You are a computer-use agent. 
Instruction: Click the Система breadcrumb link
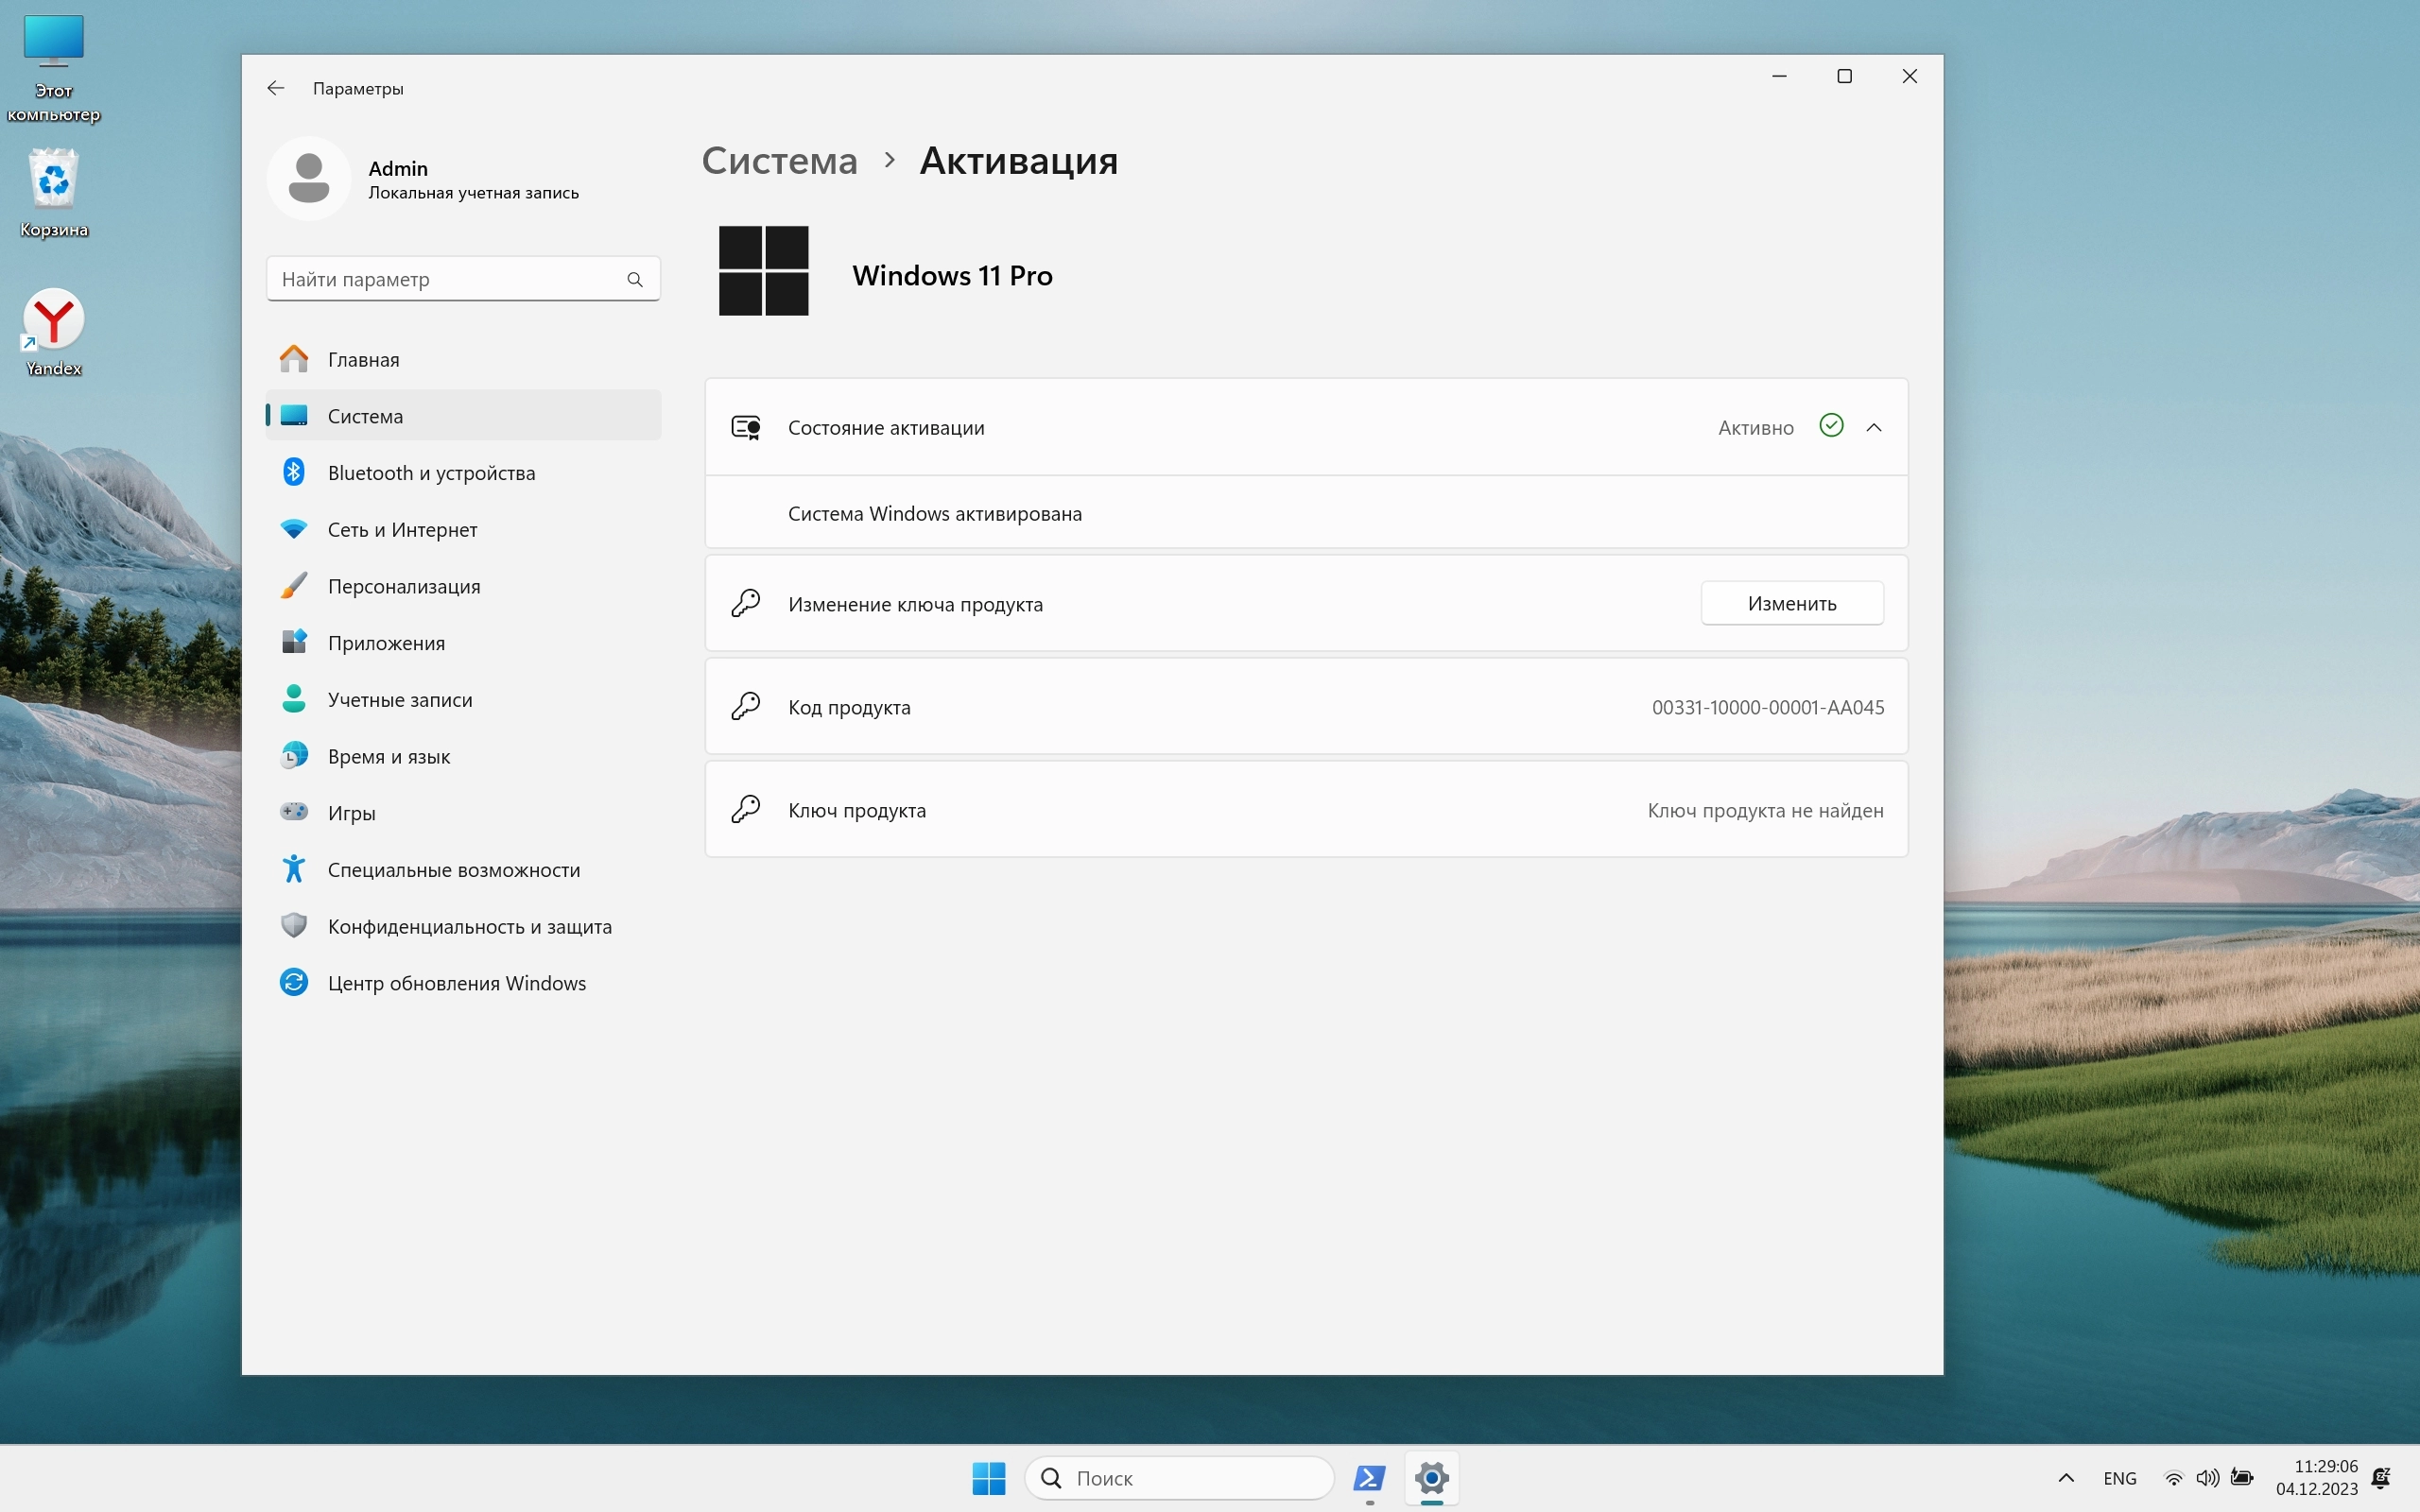[x=779, y=161]
